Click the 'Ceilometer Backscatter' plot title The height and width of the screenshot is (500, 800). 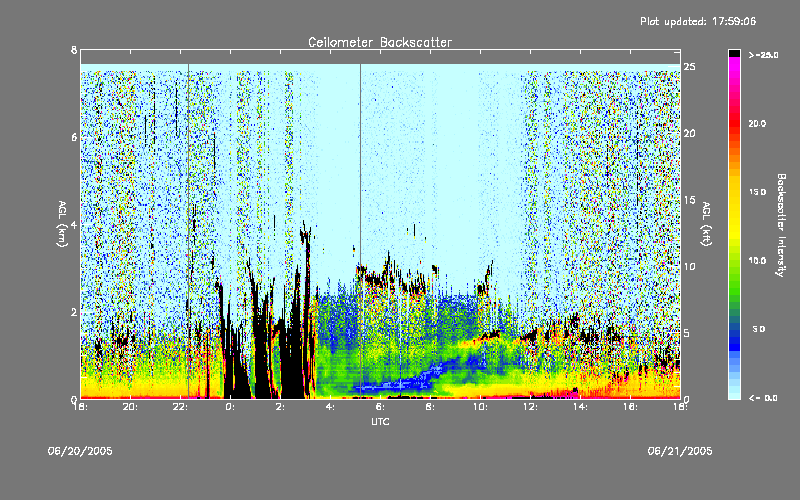380,42
